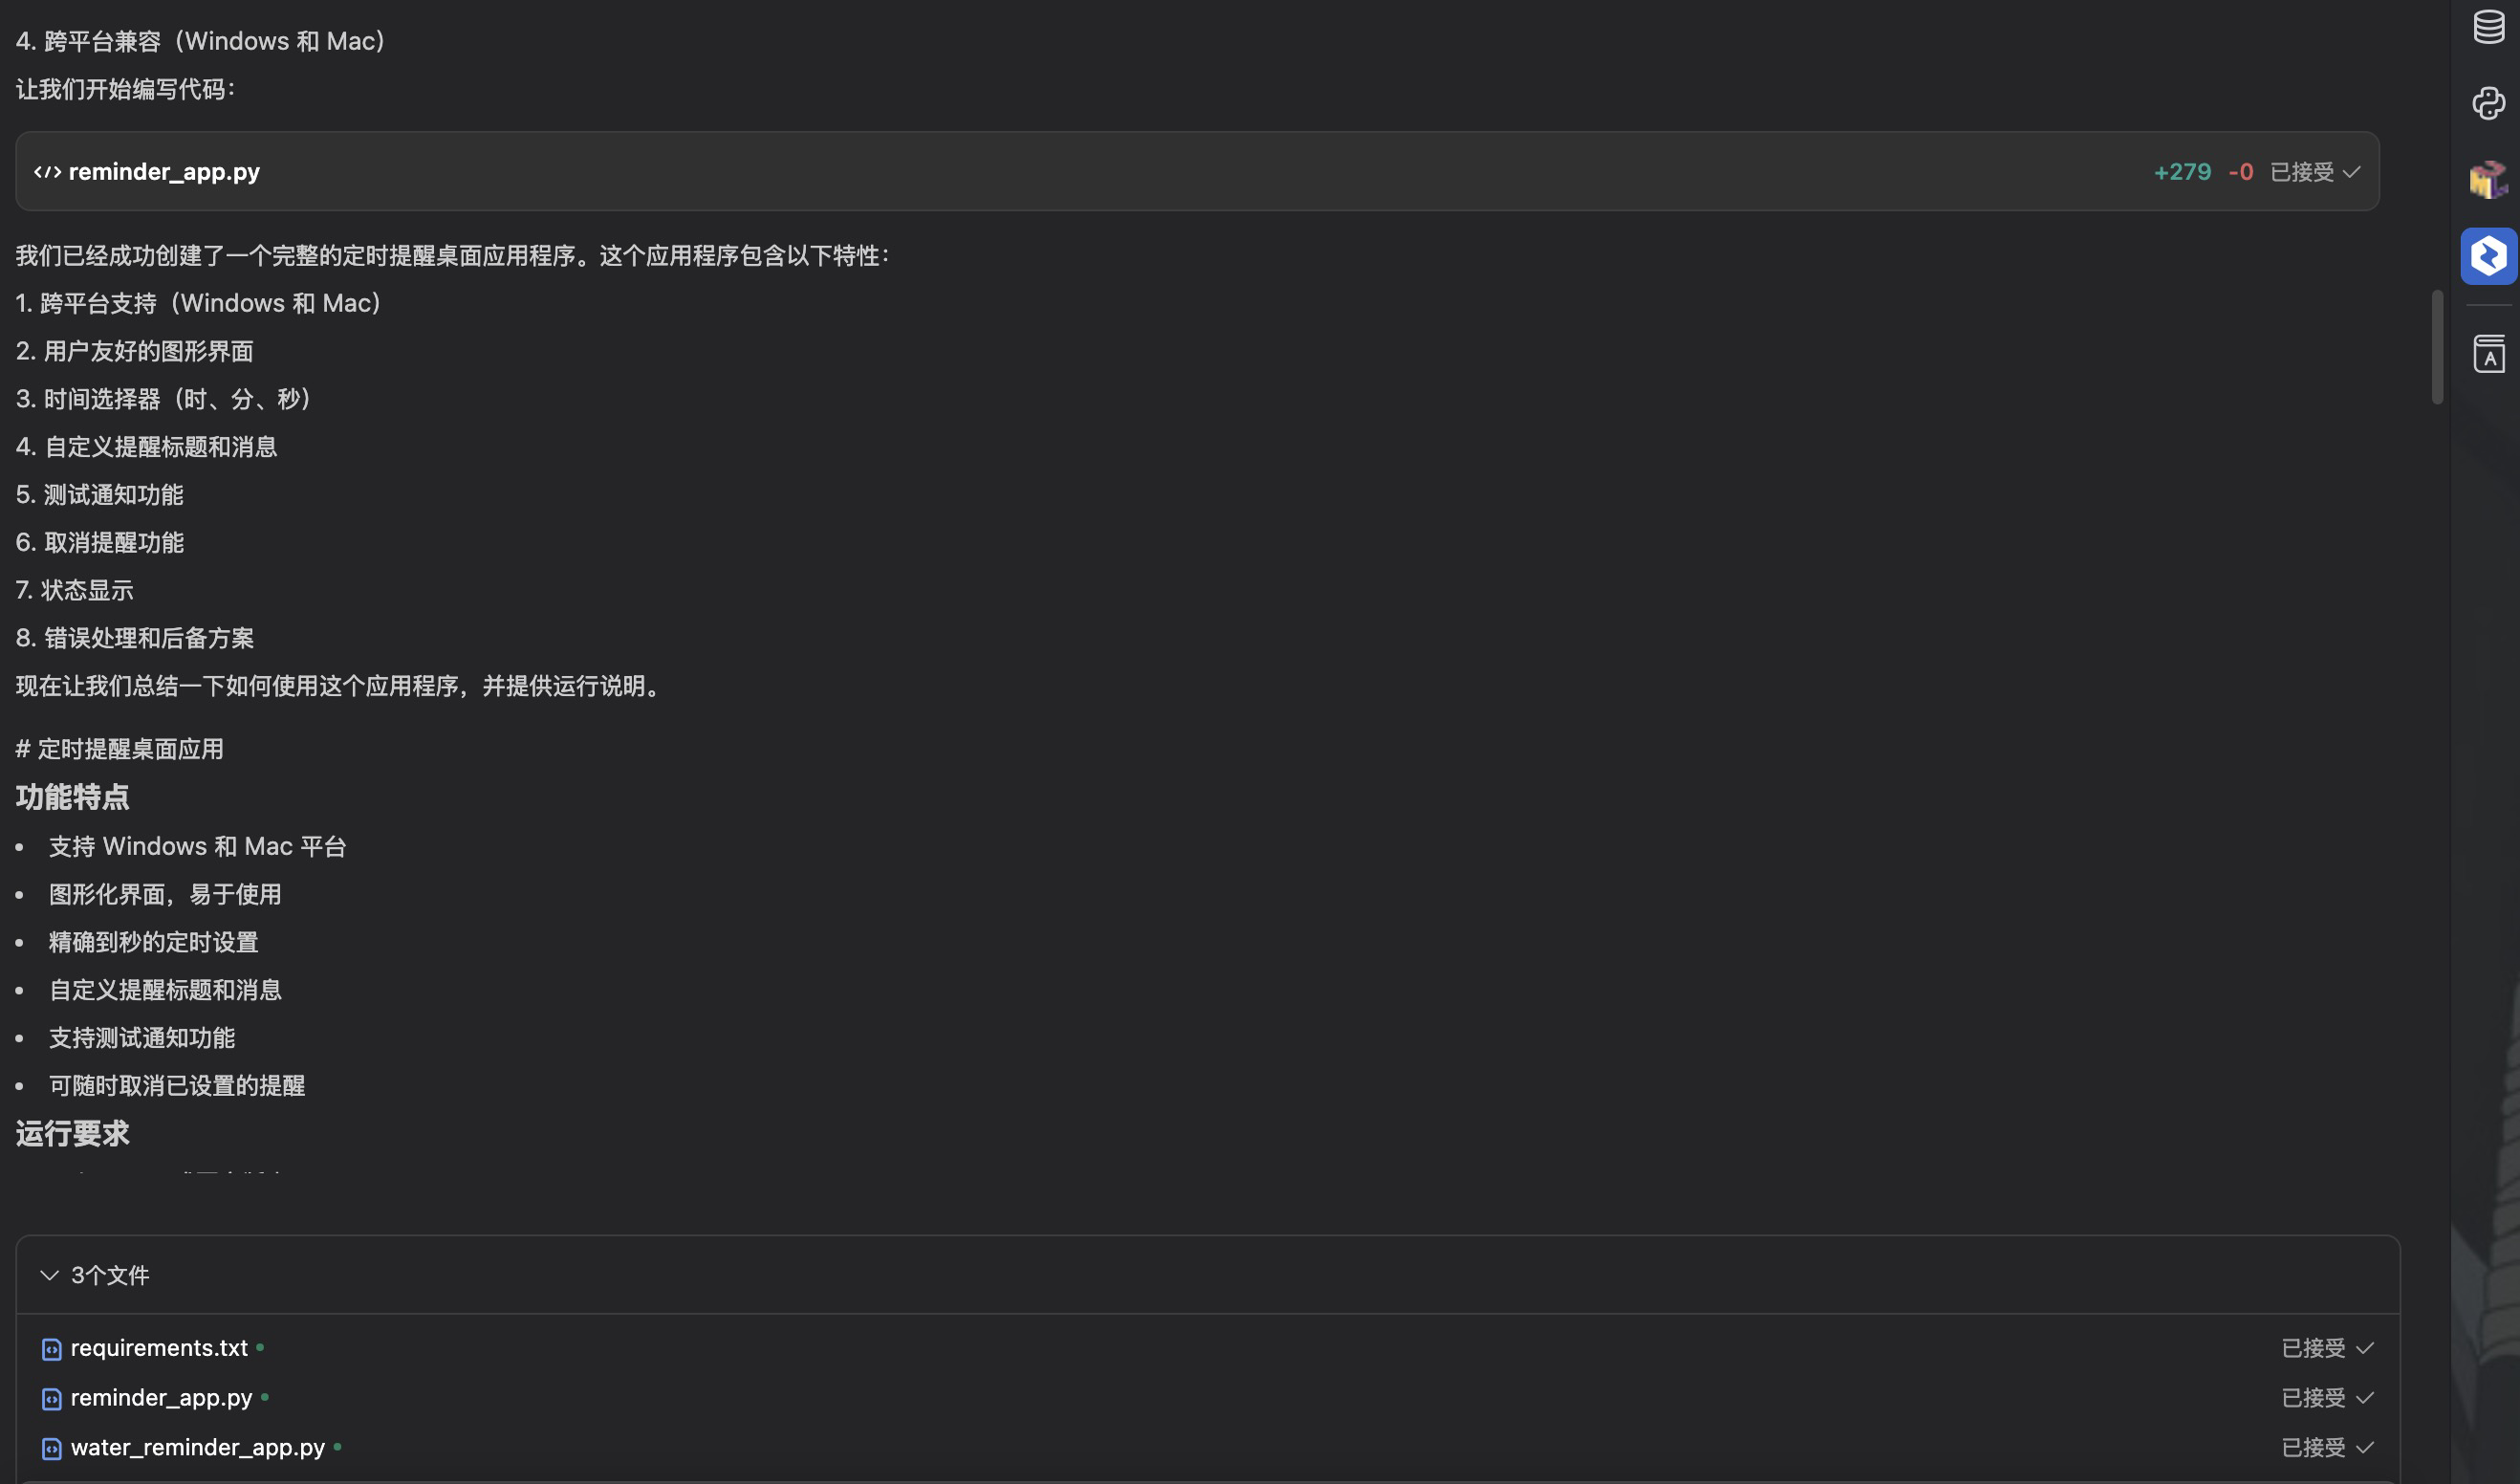Image resolution: width=2520 pixels, height=1484 pixels.
Task: Click the vertical chat scrollbar thumb
Action: pos(2437,347)
